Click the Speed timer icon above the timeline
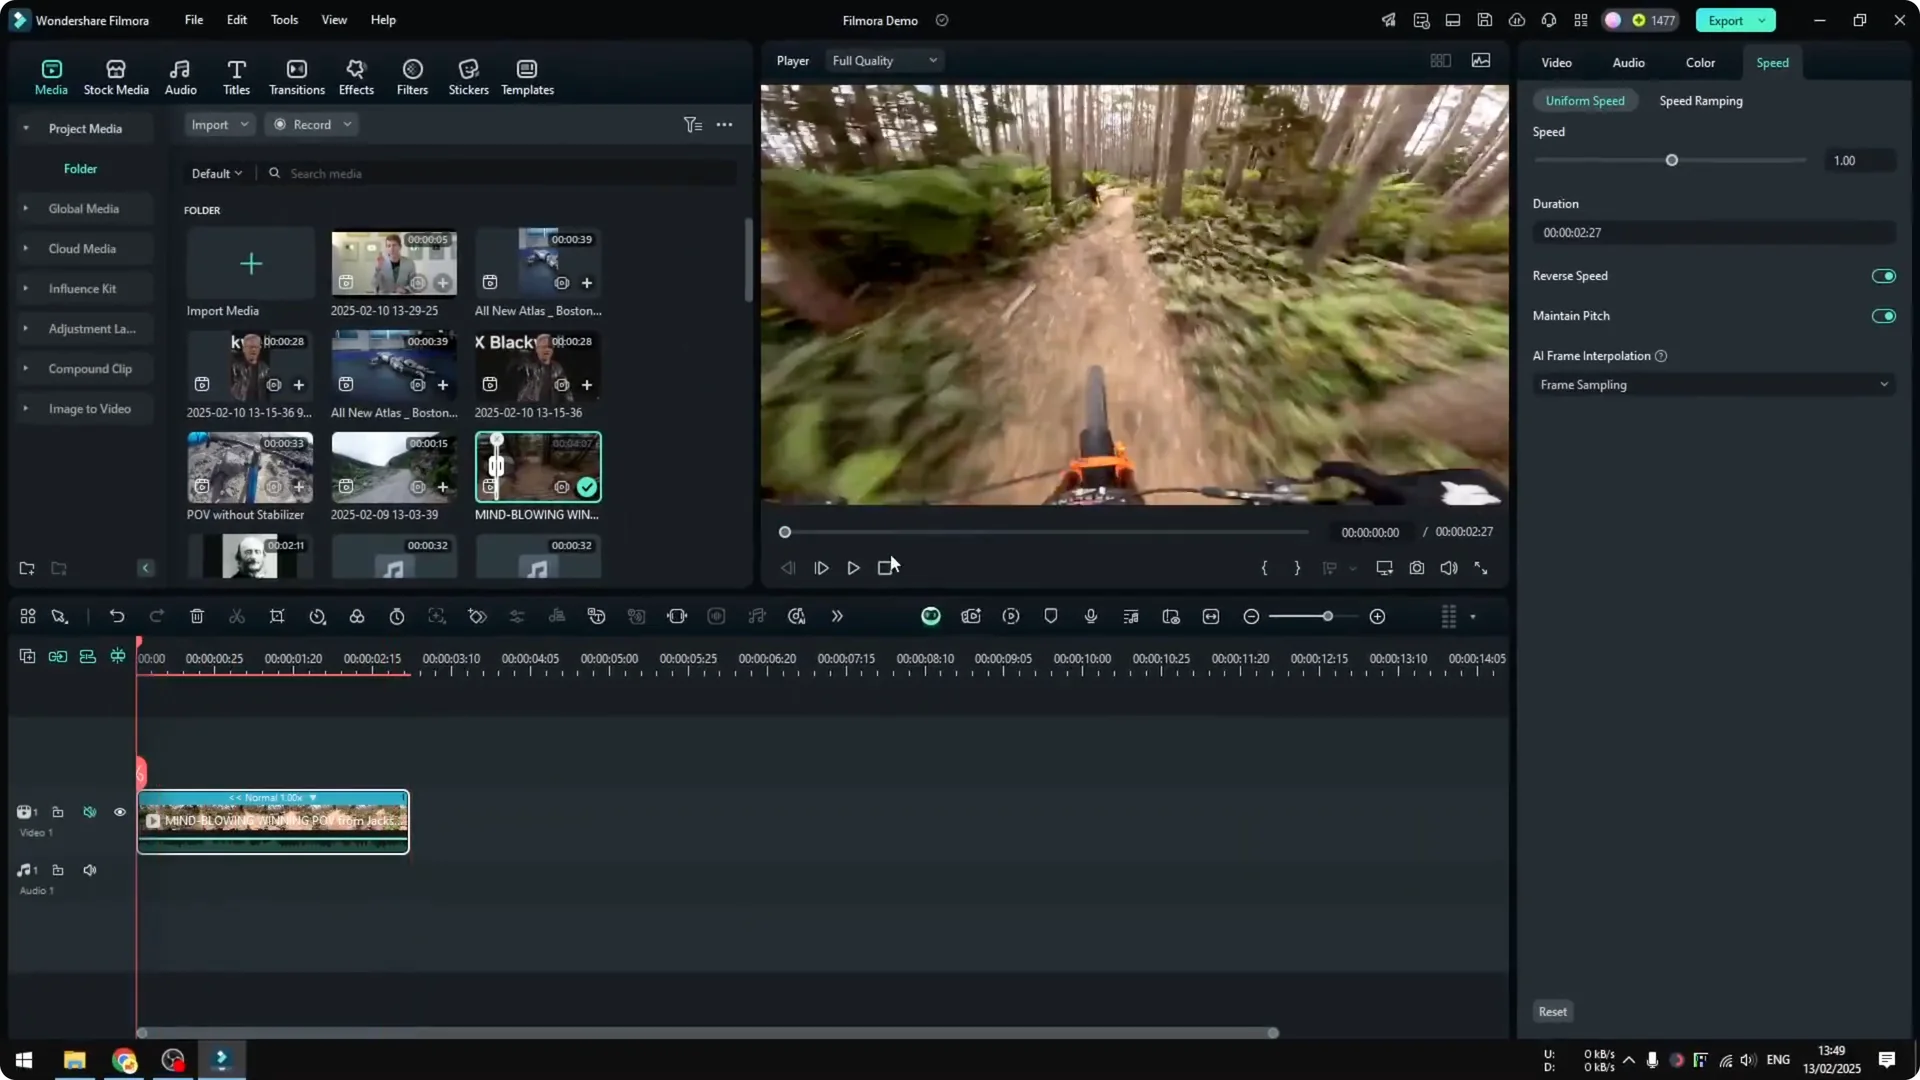 (x=397, y=616)
